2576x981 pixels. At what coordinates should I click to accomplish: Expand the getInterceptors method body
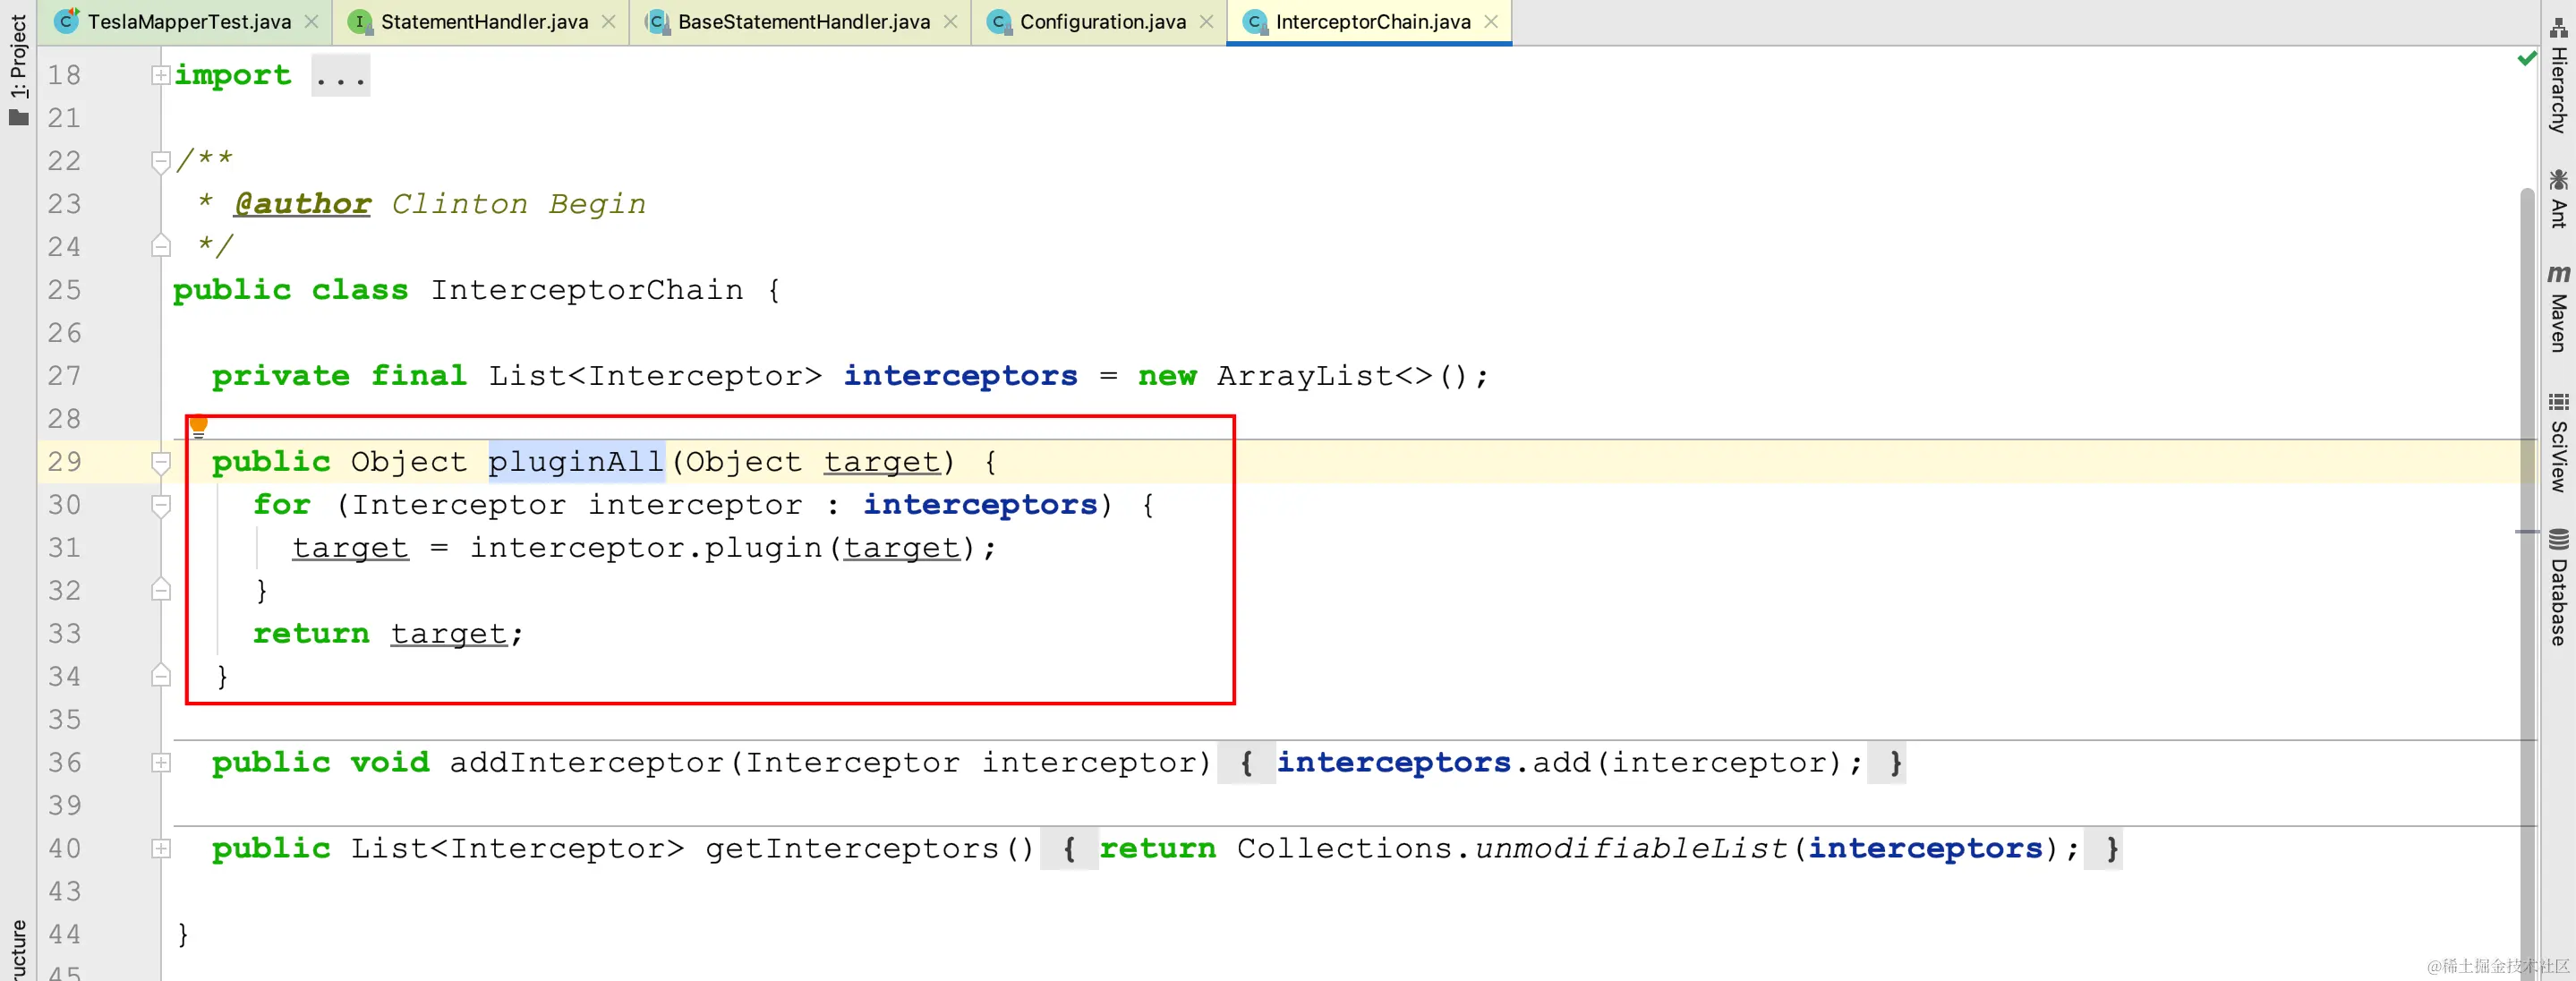coord(160,849)
